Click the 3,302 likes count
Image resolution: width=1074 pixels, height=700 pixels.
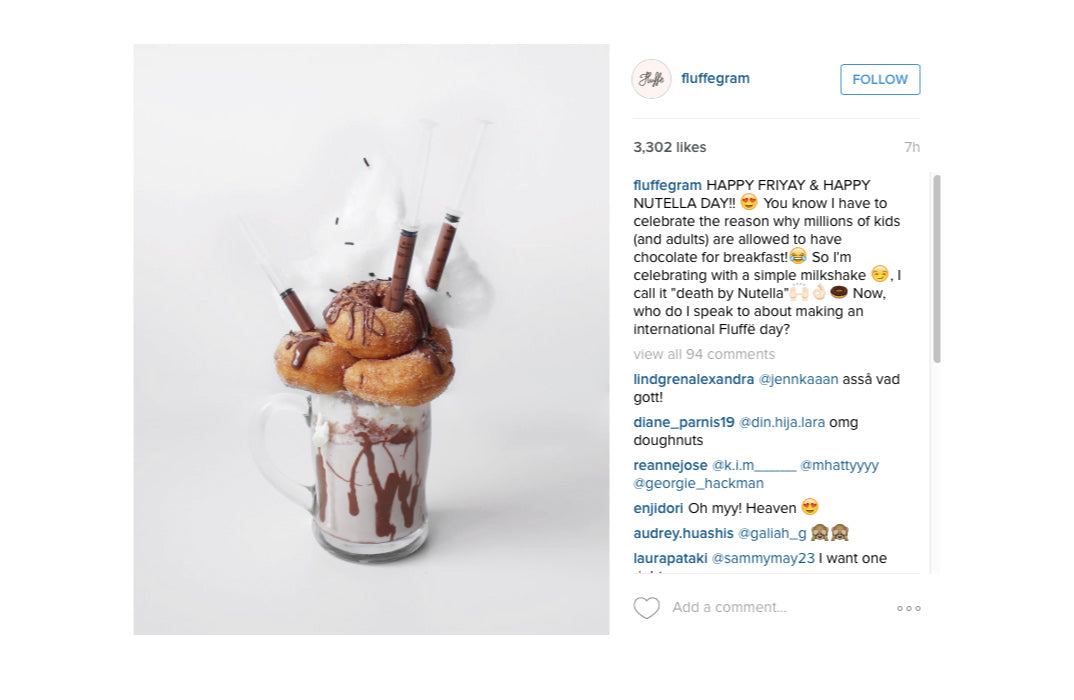point(669,147)
